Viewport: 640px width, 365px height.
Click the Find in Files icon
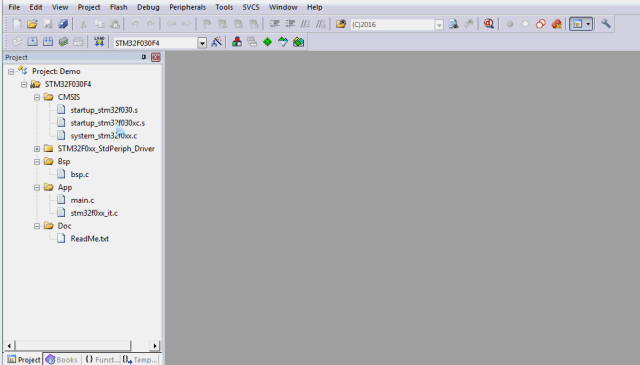[x=453, y=24]
